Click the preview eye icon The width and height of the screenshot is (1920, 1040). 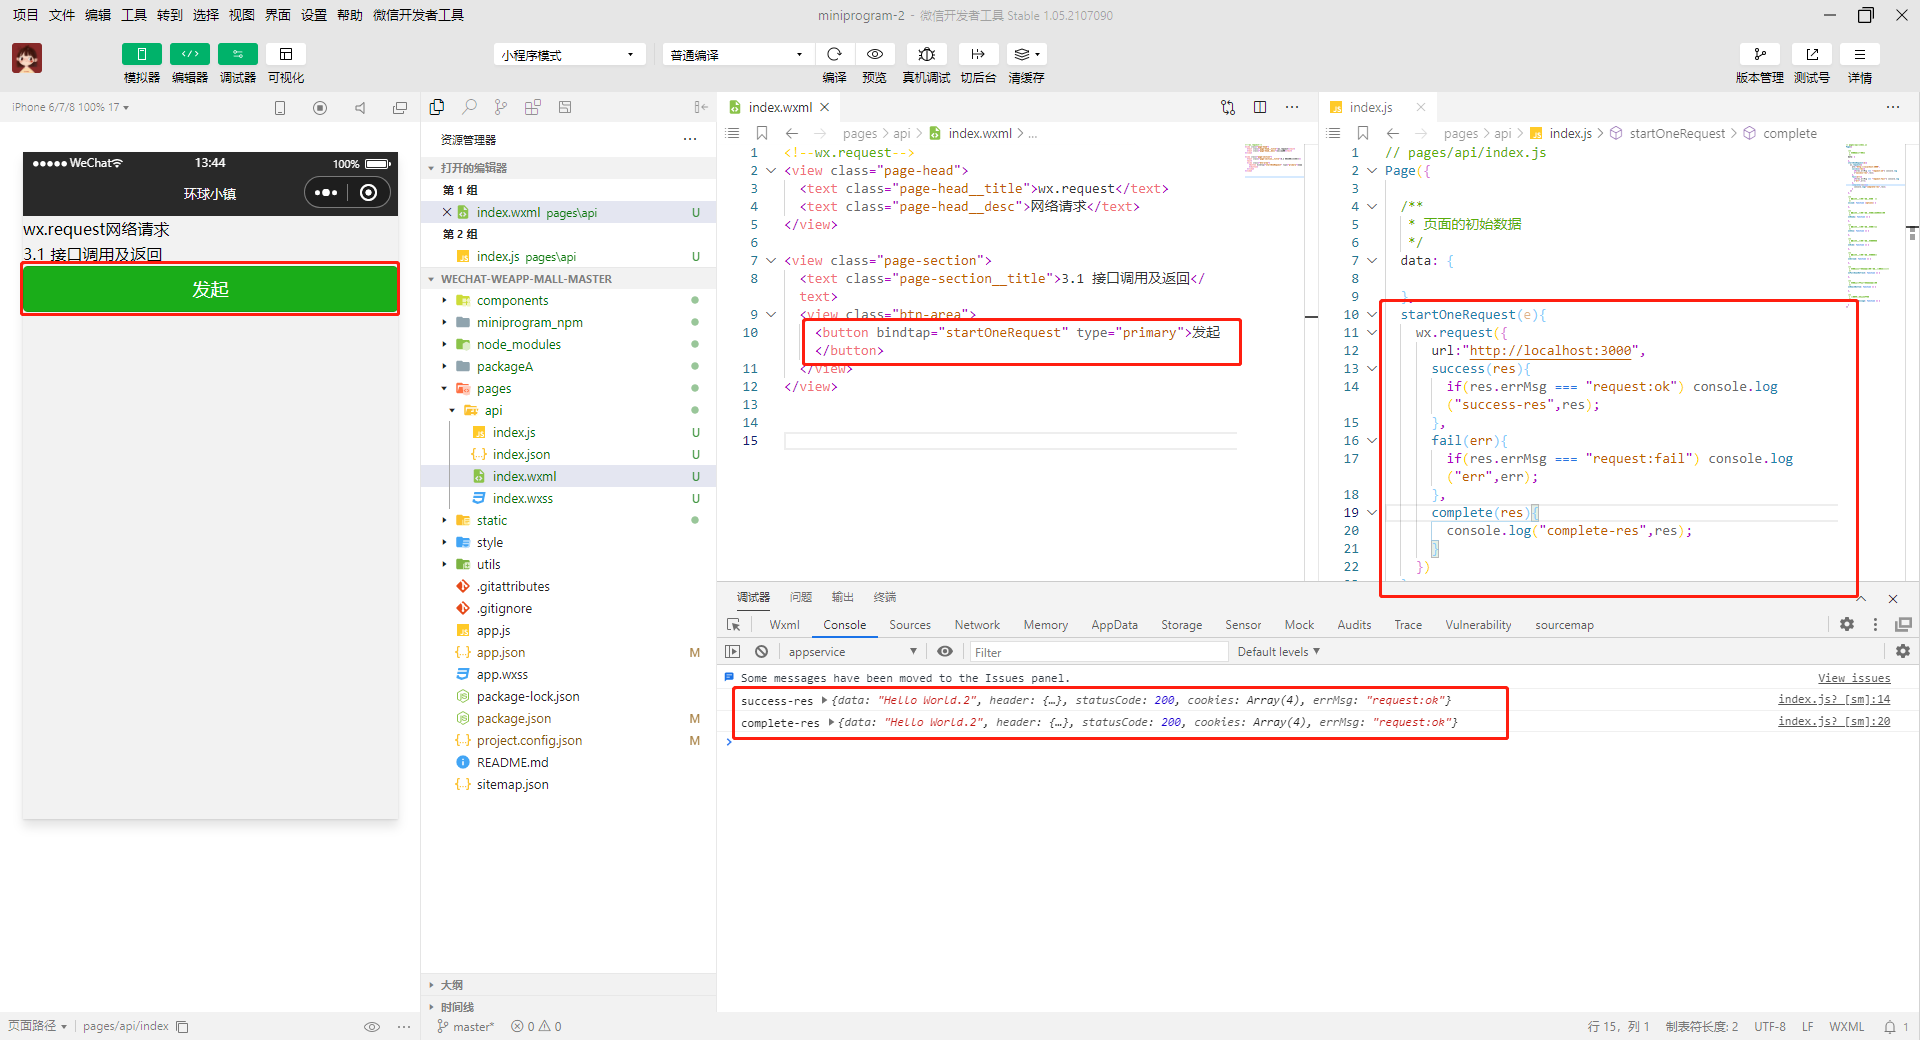[874, 54]
